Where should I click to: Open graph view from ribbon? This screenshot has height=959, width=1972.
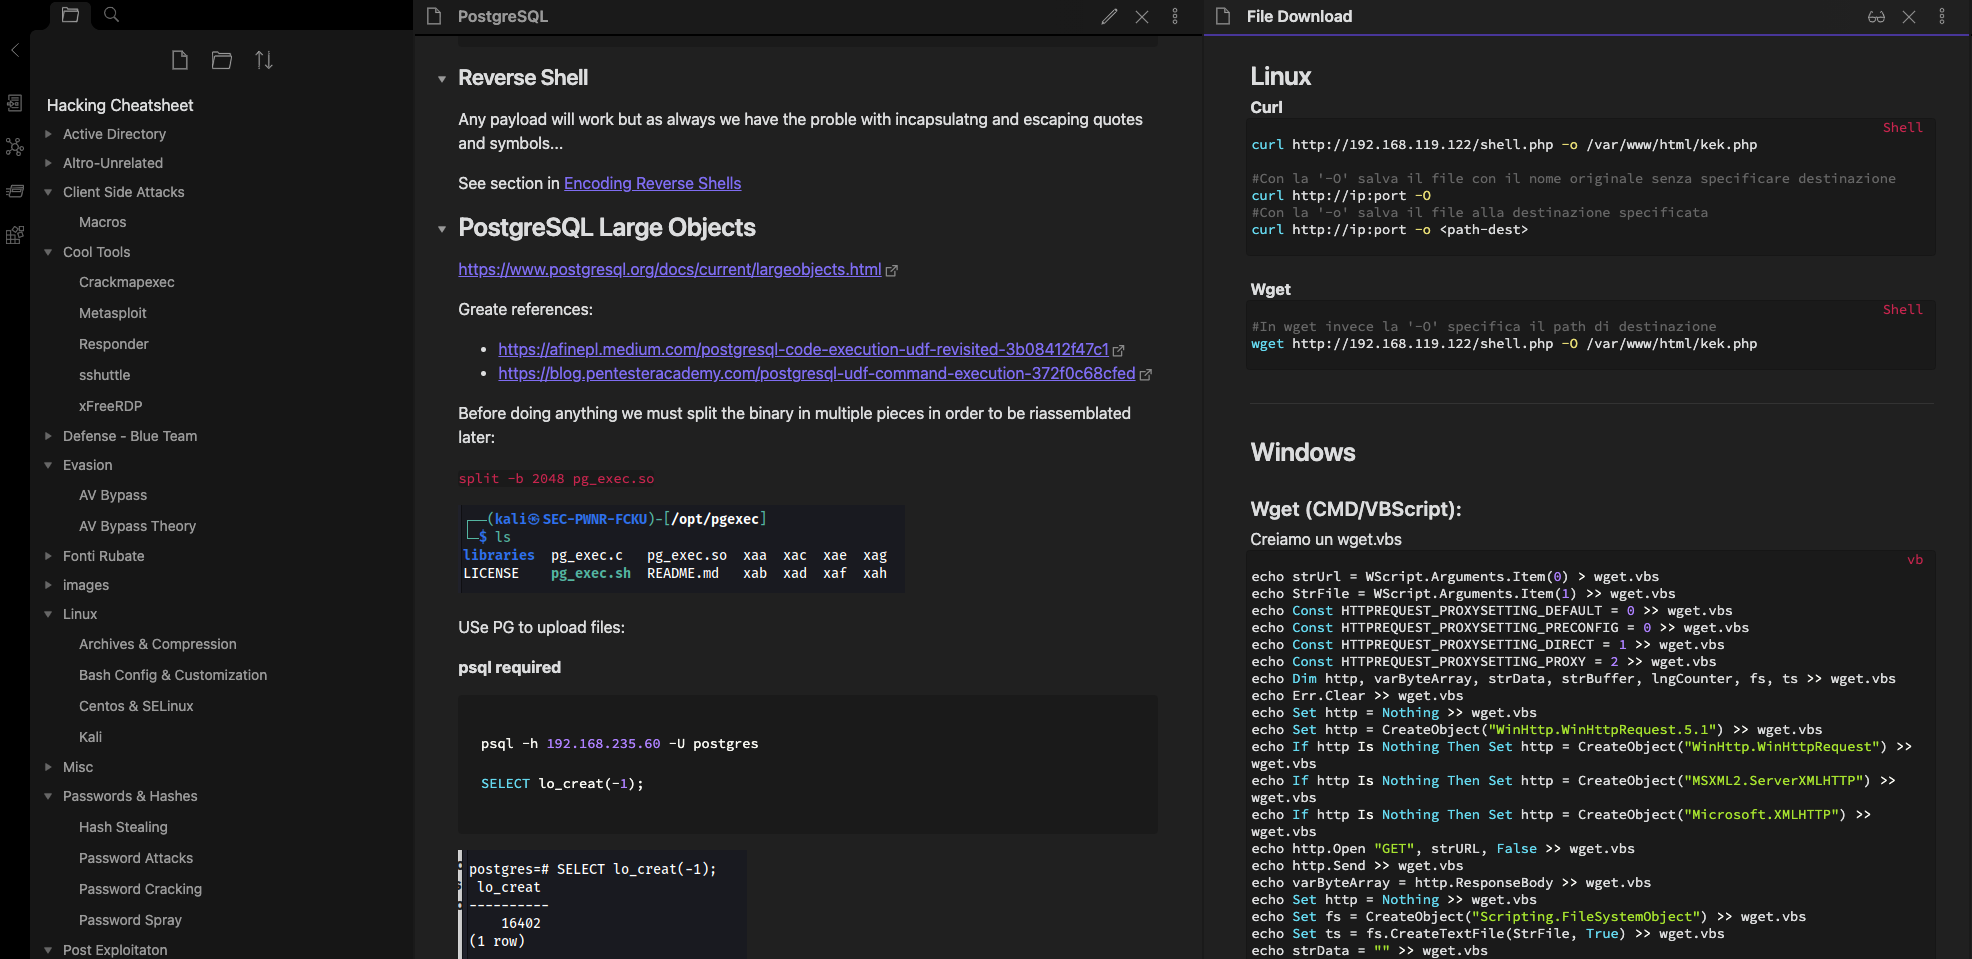click(15, 147)
